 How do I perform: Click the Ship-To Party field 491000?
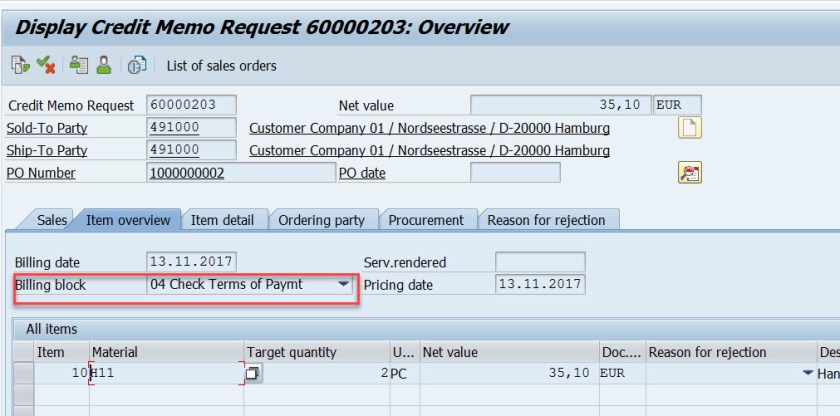(x=191, y=150)
